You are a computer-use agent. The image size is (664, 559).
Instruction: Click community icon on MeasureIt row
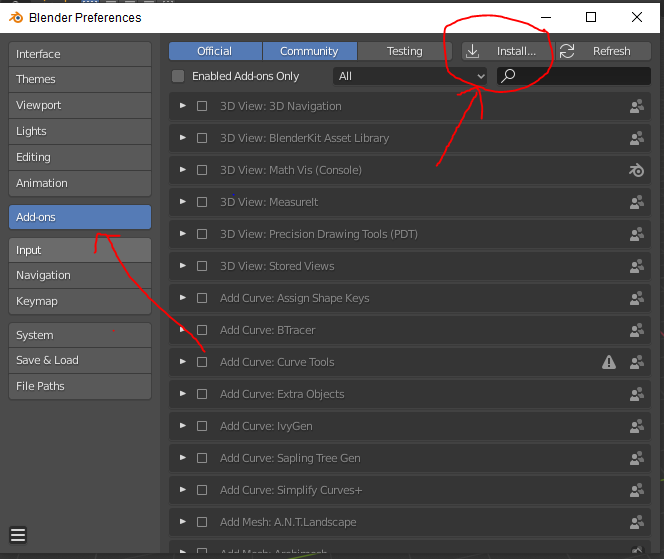(x=636, y=202)
